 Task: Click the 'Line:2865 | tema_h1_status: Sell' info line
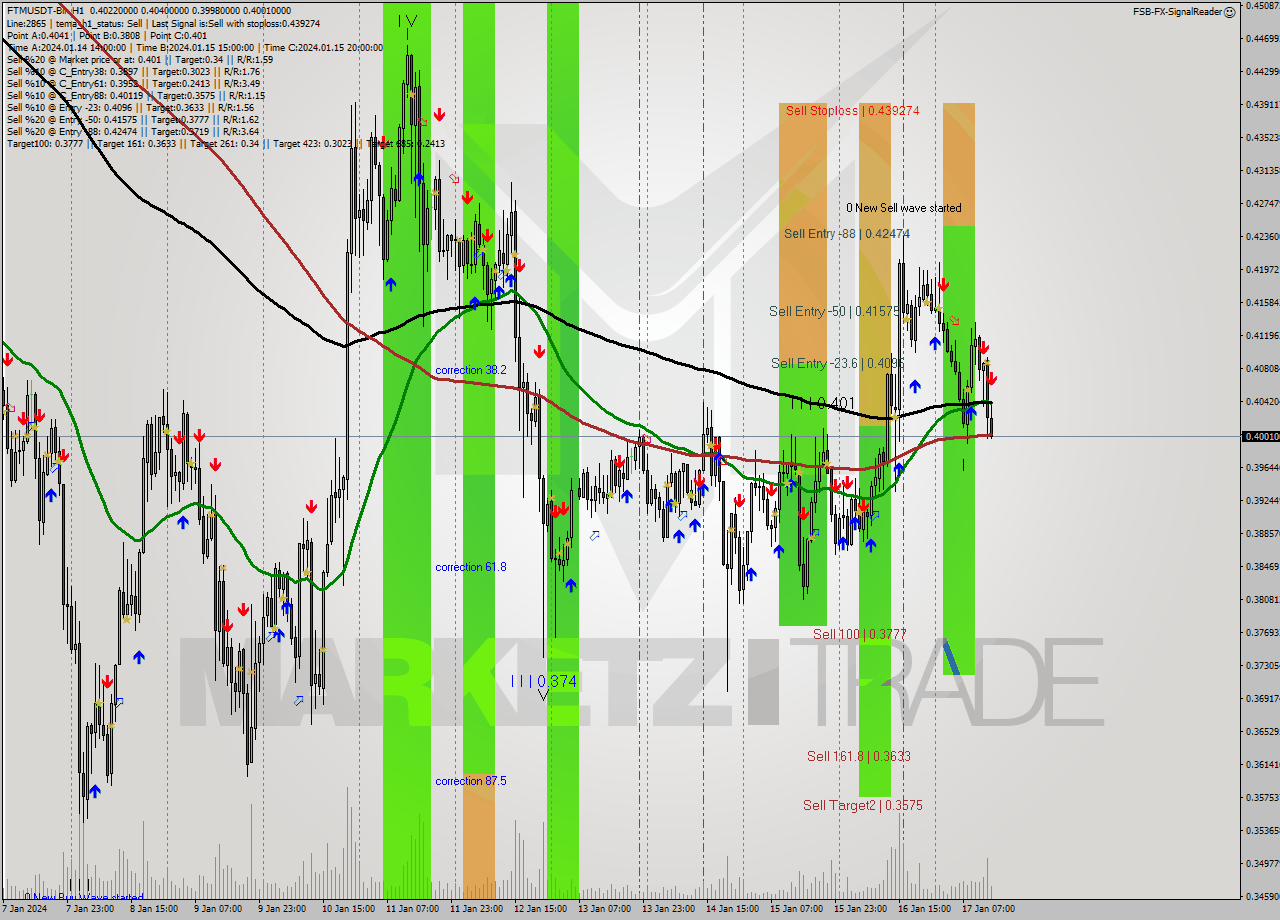click(163, 23)
